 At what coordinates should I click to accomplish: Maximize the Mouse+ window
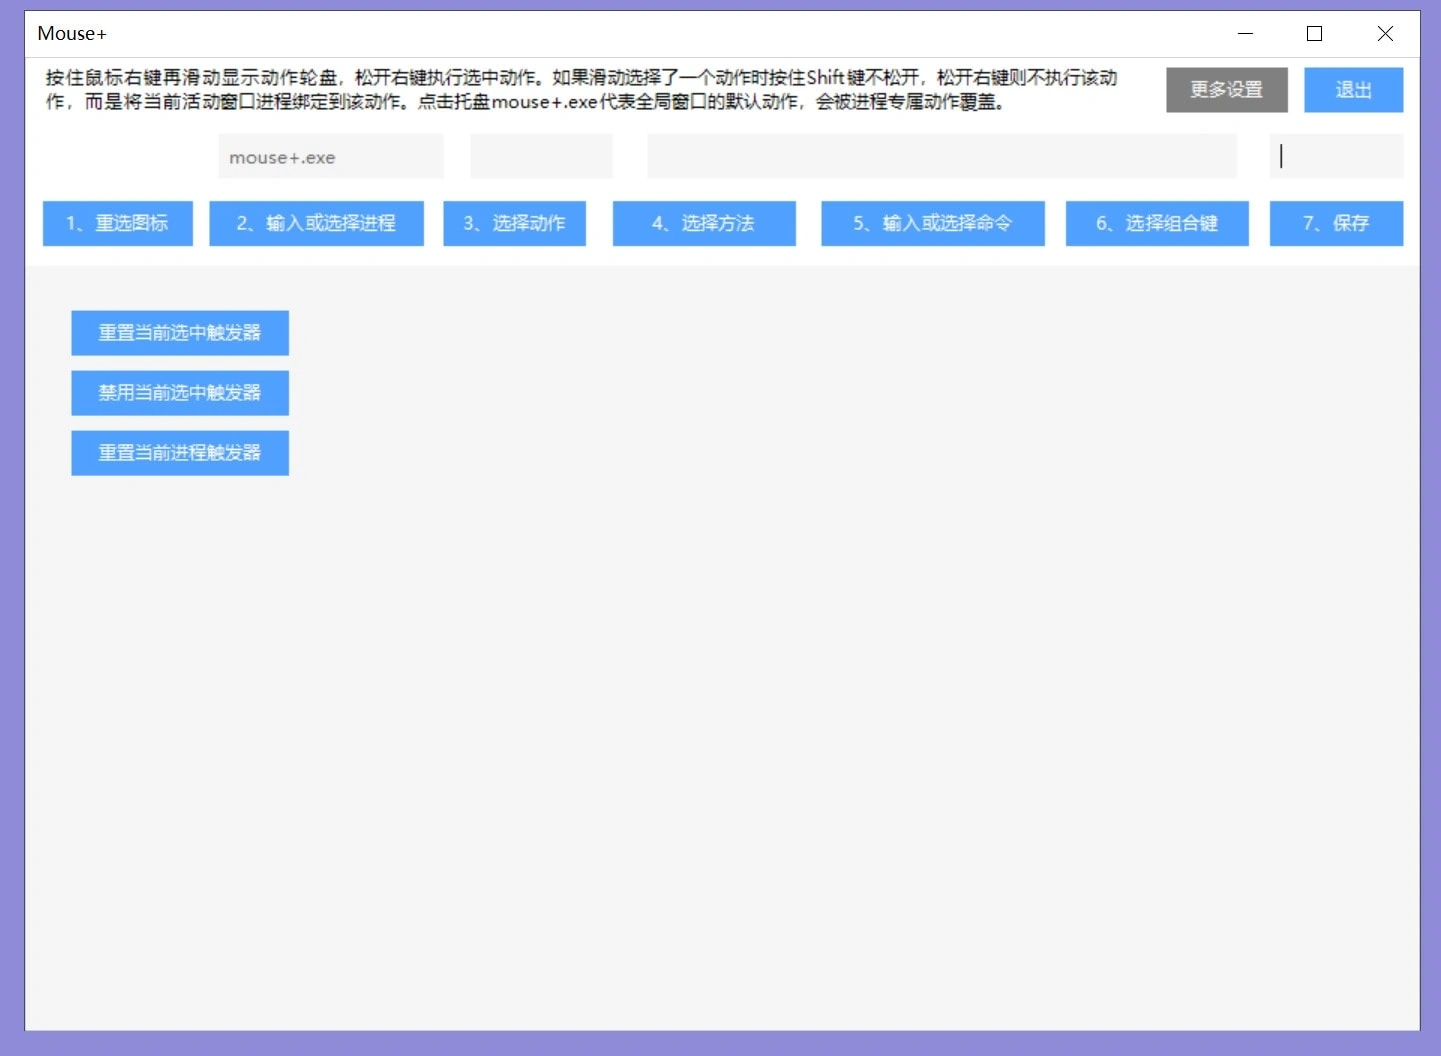click(1313, 33)
